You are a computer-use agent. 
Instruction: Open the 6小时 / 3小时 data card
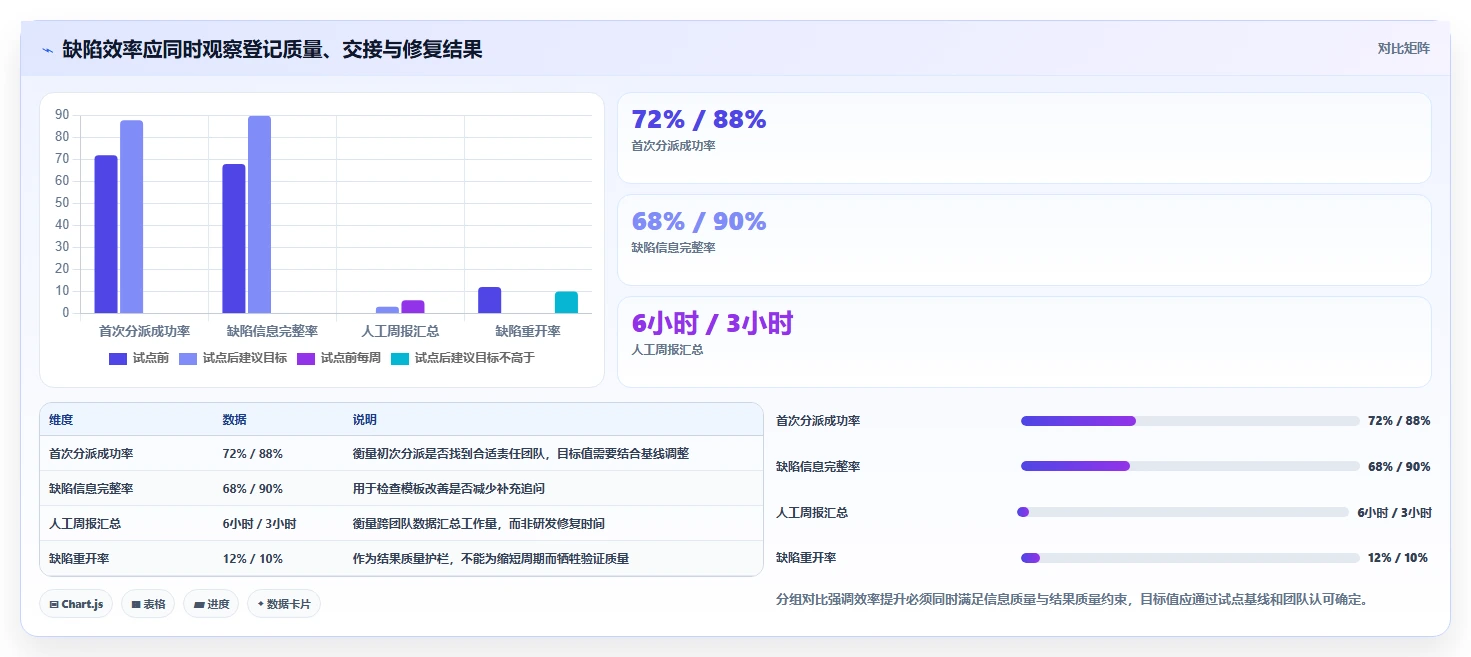1024,342
